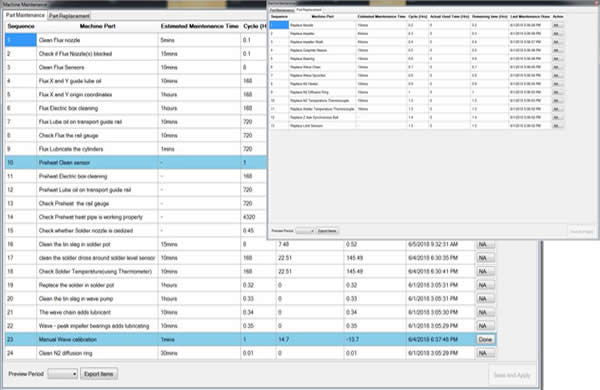Select the Replace N2 Diffusion Ring row

416,92
